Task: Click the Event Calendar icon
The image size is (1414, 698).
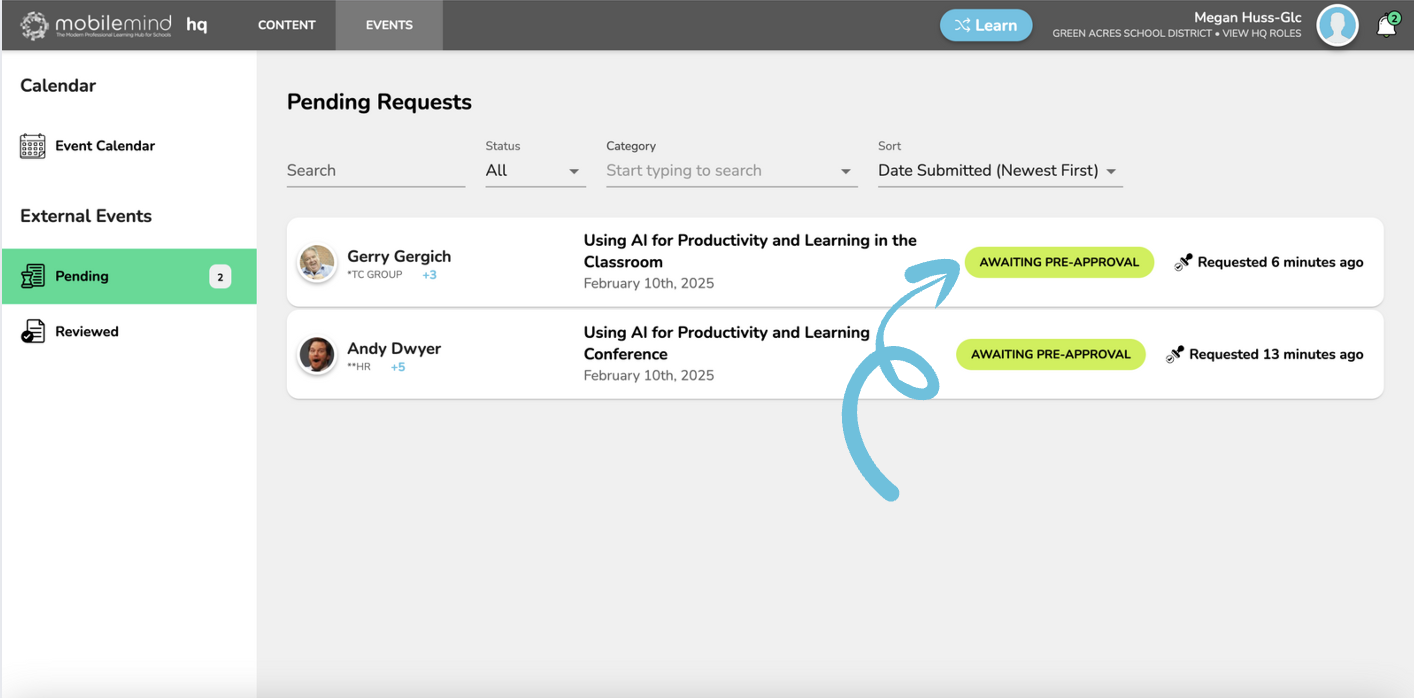Action: (33, 146)
